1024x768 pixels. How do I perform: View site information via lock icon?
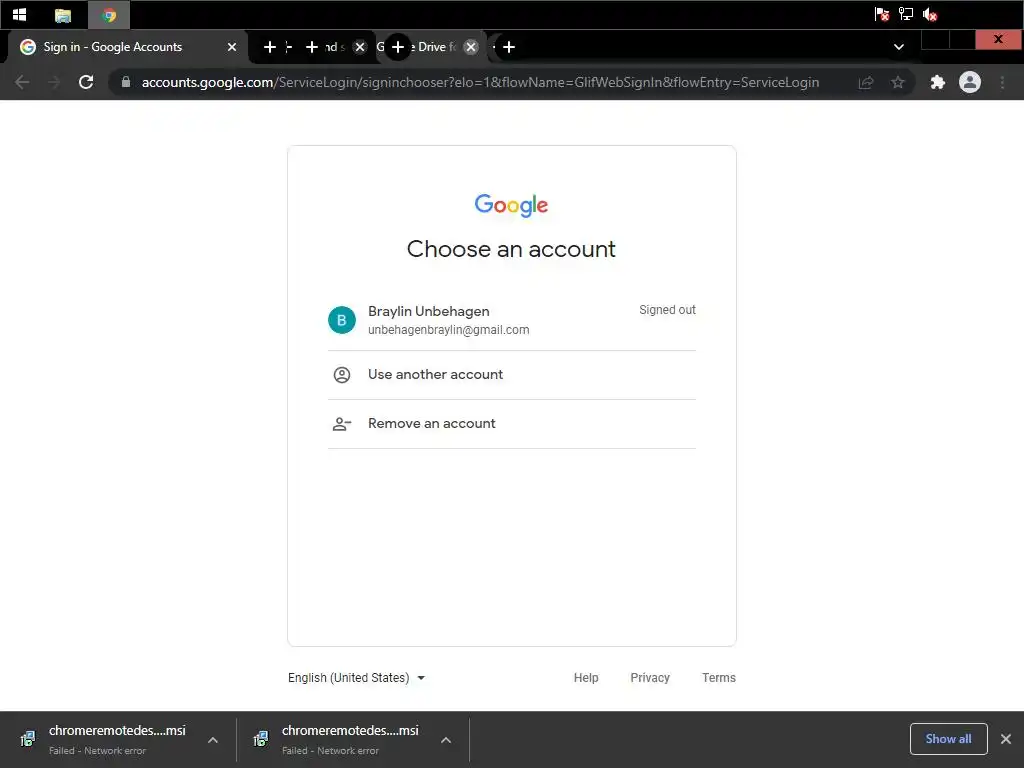126,82
